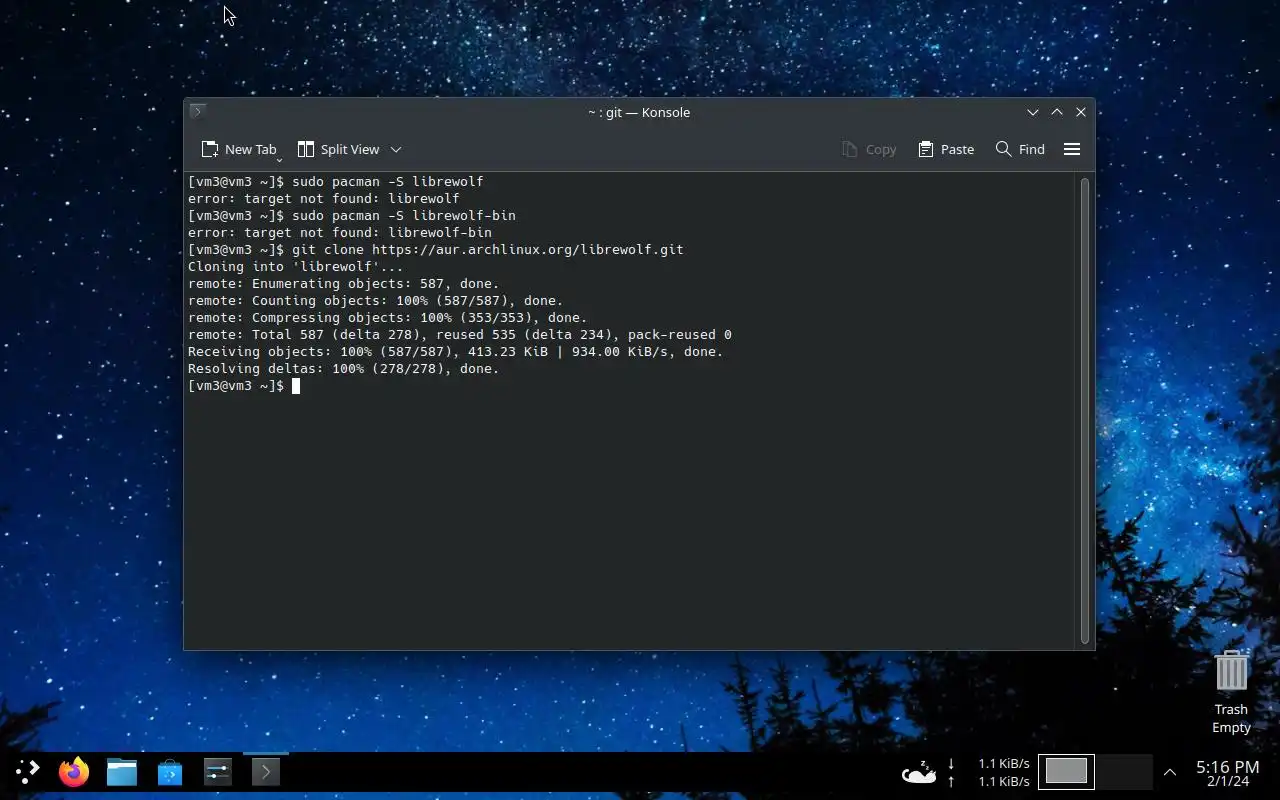Screen dimensions: 1280x800
Task: Click the Konsole terminal scrollbar
Action: point(1085,410)
